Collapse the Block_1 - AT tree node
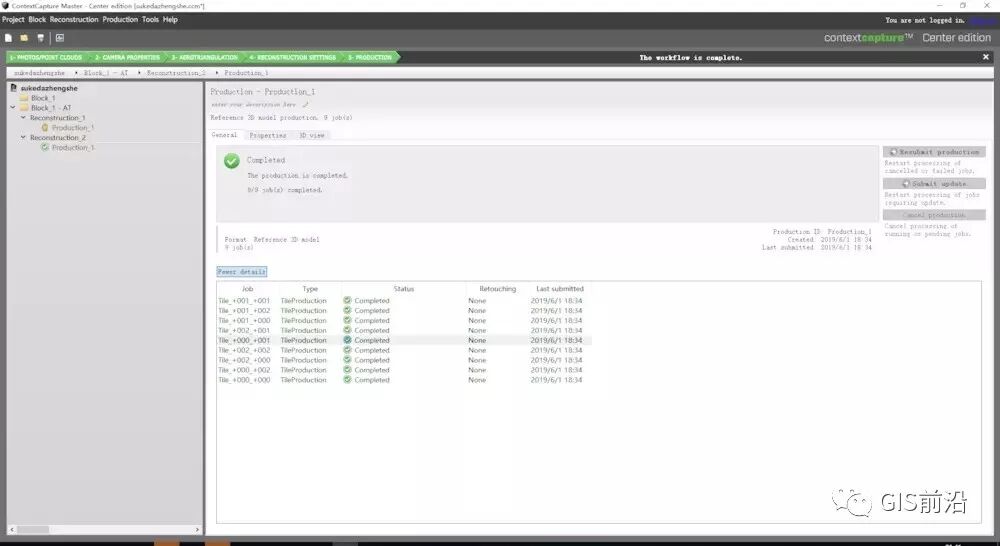1000x546 pixels. [x=13, y=108]
